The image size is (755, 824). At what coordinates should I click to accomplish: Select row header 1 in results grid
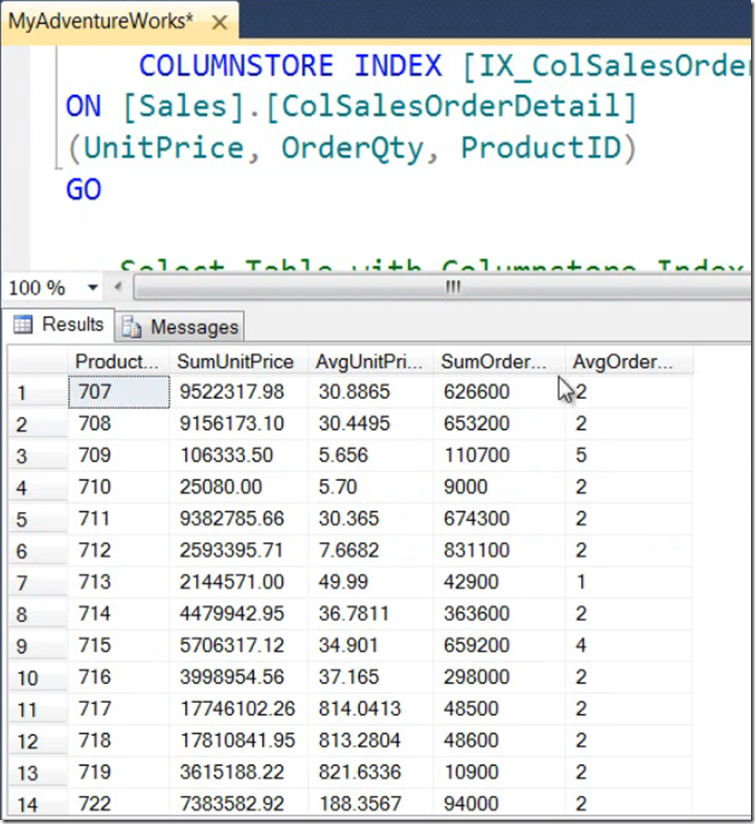click(x=38, y=392)
